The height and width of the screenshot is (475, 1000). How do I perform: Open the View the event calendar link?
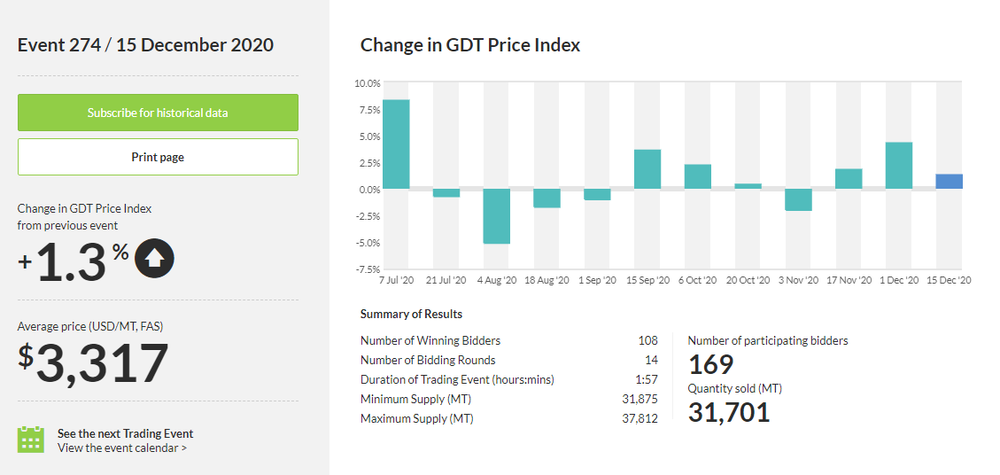coord(122,448)
